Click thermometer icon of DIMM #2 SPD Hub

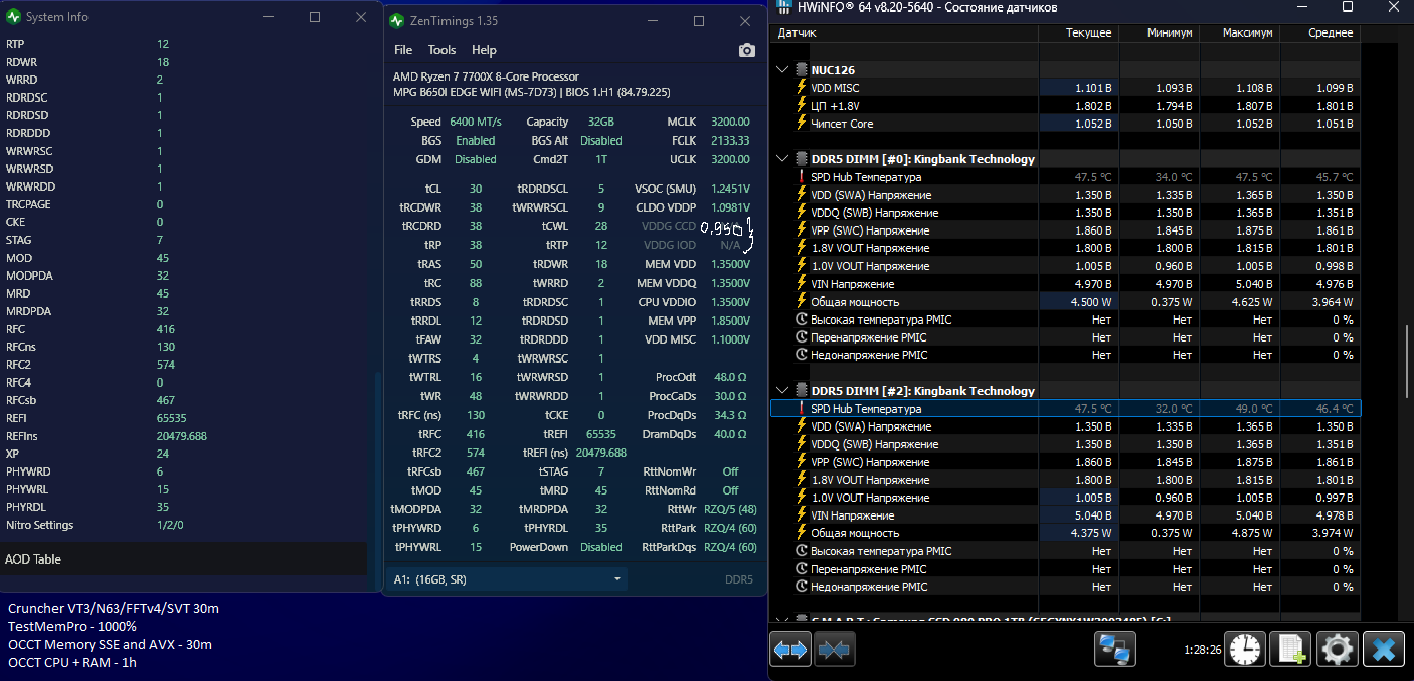[x=801, y=409]
